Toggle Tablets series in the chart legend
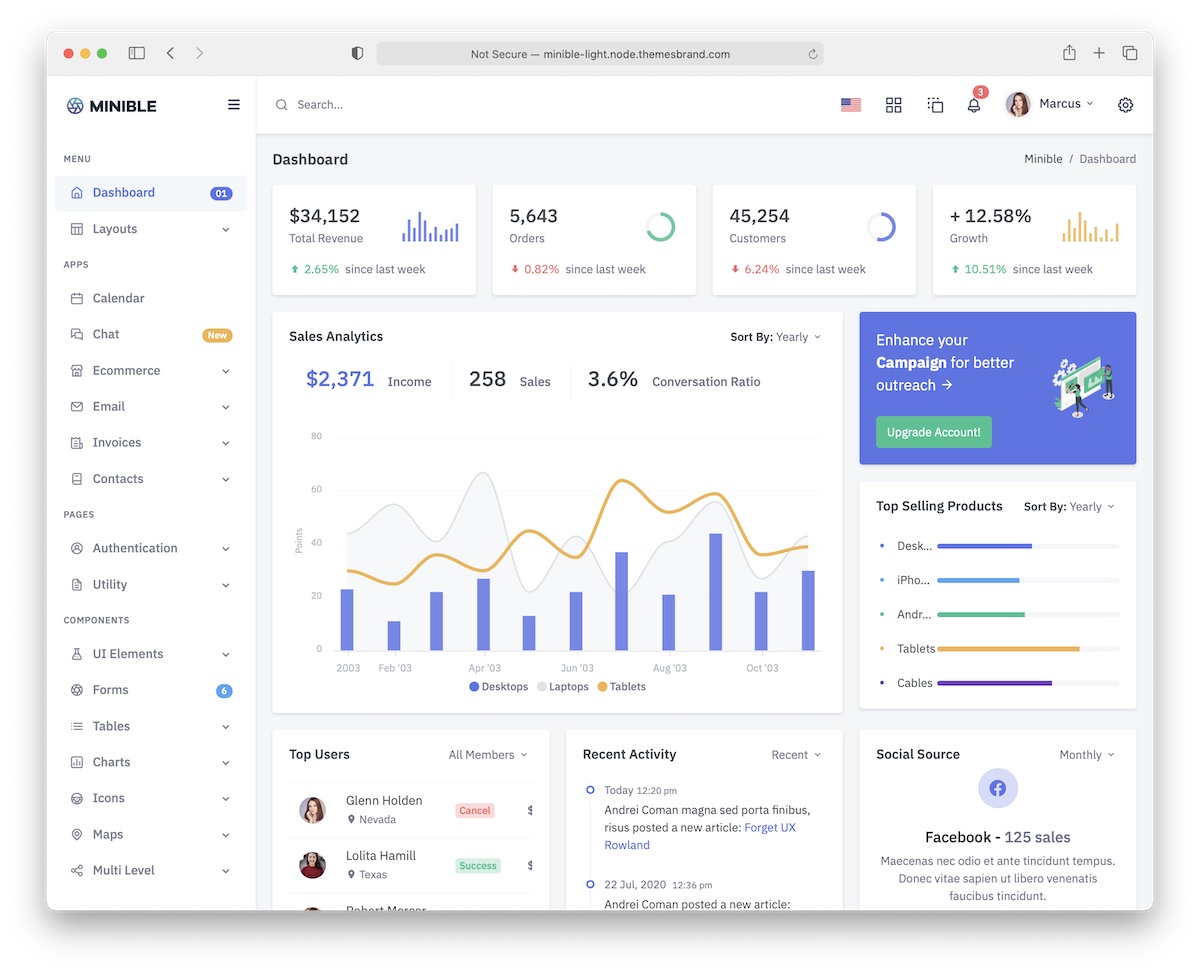This screenshot has height=972, width=1200. 621,686
